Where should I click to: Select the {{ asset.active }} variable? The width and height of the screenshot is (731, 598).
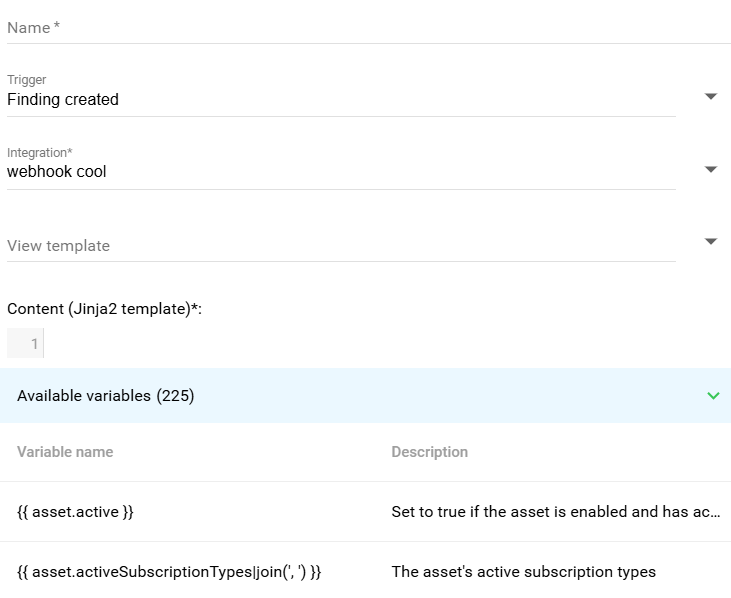pyautogui.click(x=75, y=512)
